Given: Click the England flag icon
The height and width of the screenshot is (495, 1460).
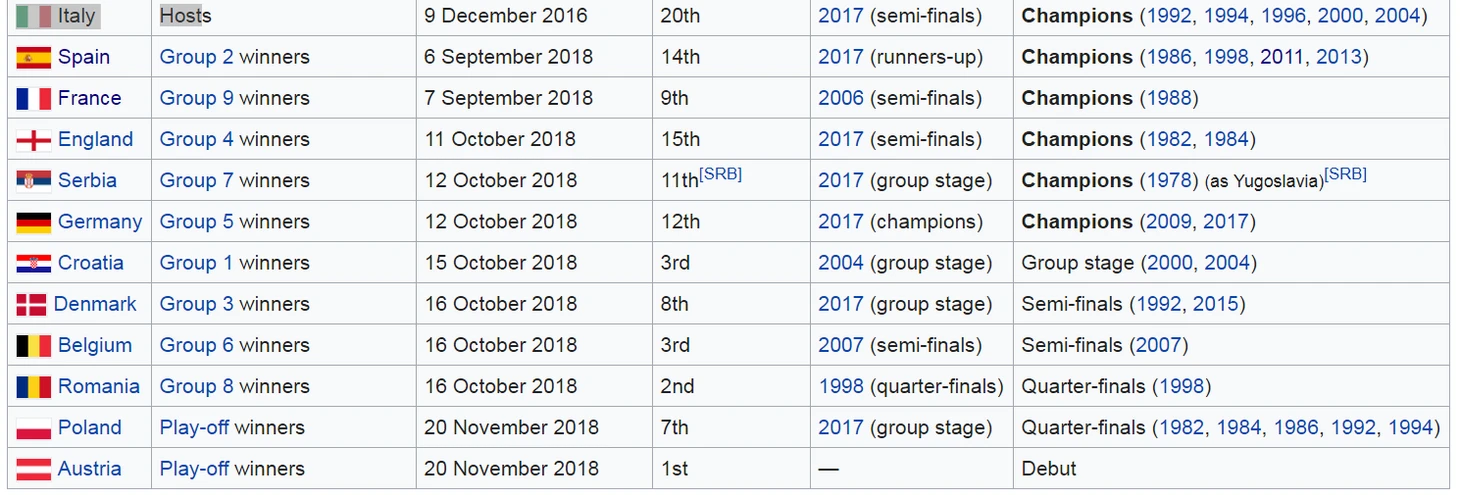Looking at the screenshot, I should click(33, 140).
